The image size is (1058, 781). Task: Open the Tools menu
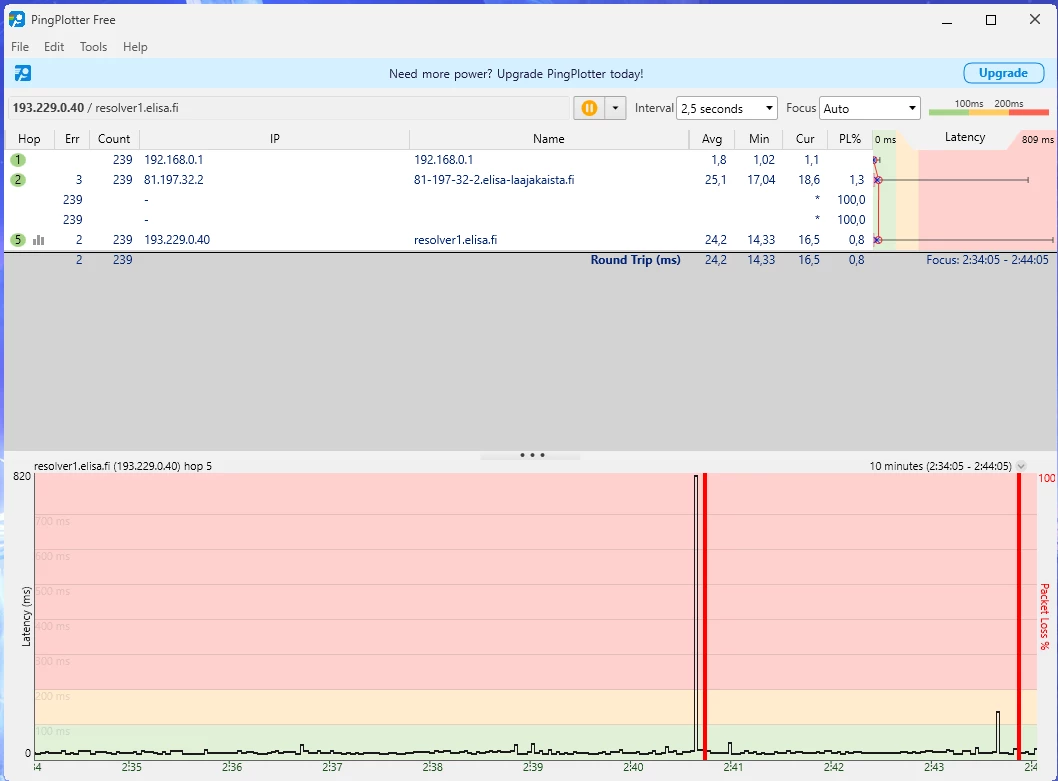(x=93, y=47)
